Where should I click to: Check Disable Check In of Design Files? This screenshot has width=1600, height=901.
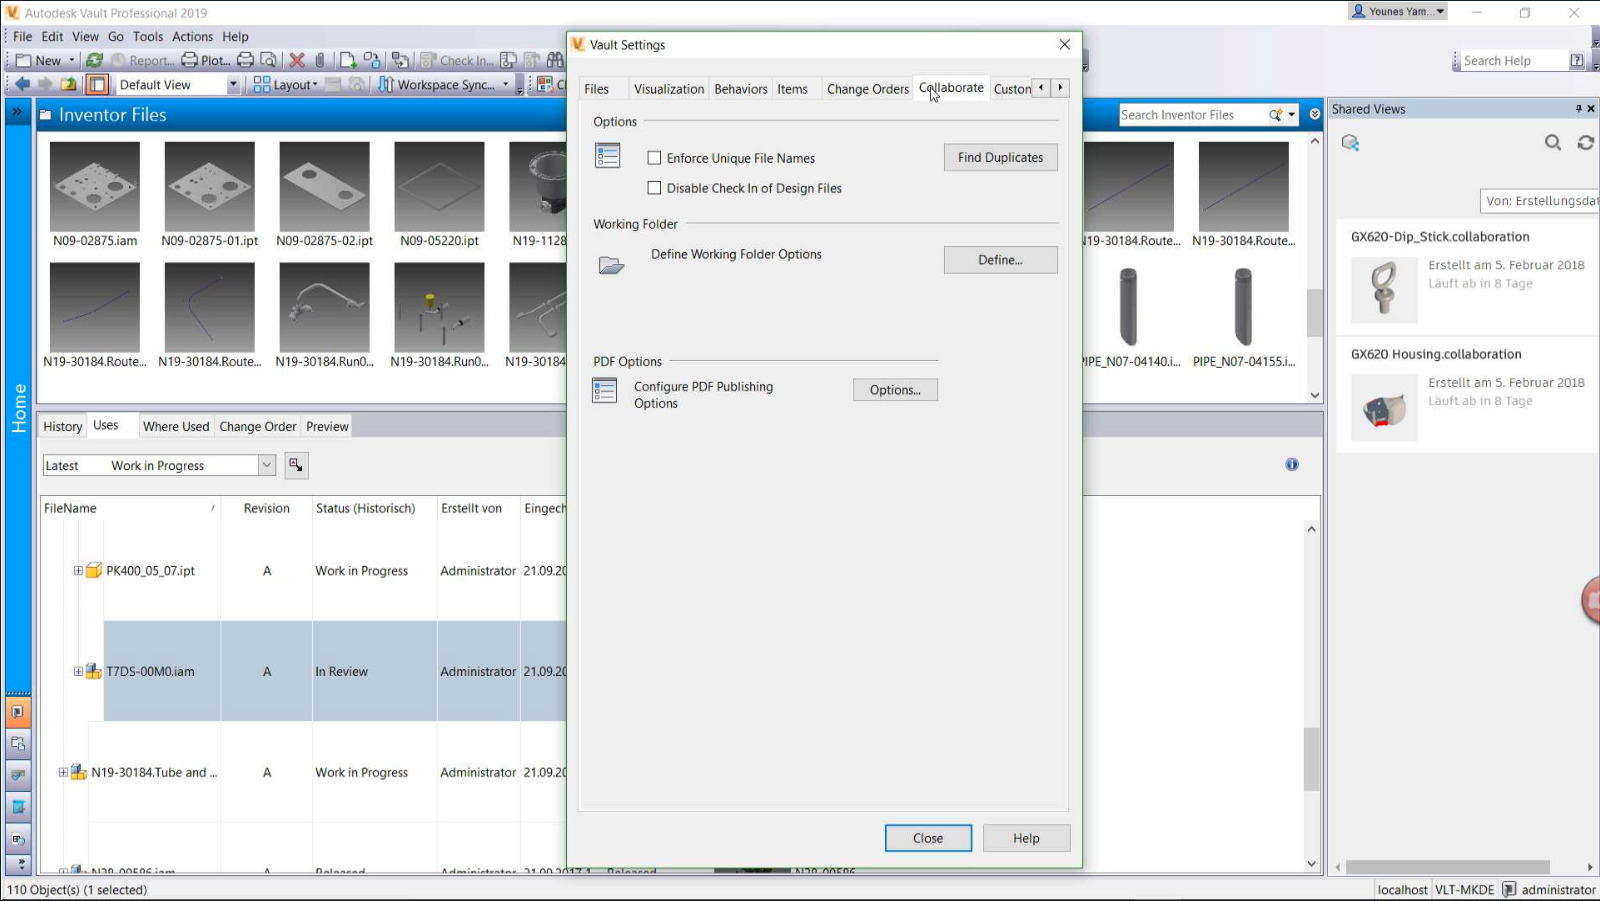(x=654, y=188)
